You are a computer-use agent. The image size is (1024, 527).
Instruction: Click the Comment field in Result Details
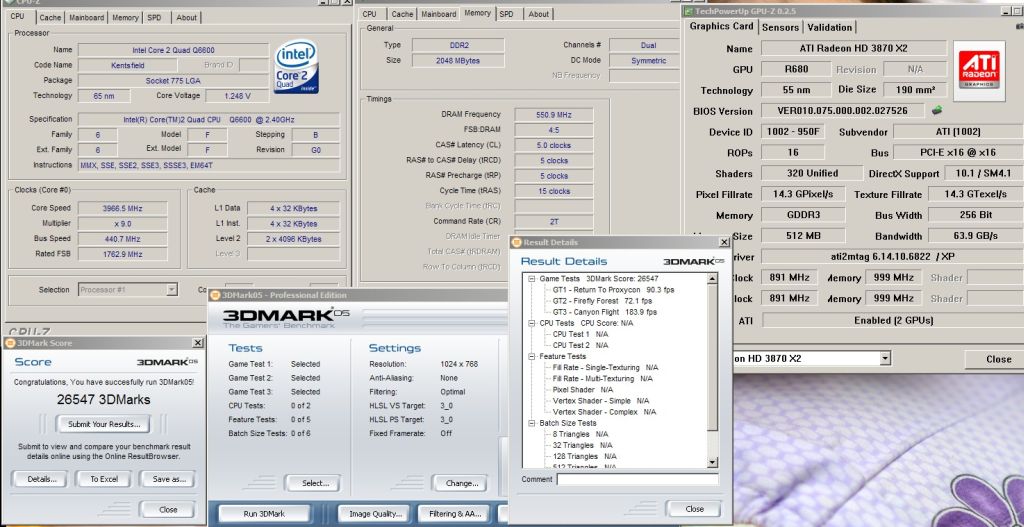[x=637, y=479]
